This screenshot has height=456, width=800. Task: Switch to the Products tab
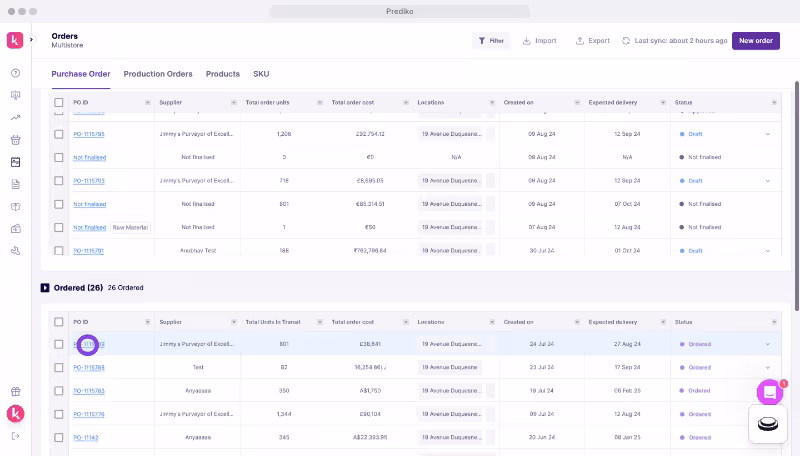tap(223, 74)
